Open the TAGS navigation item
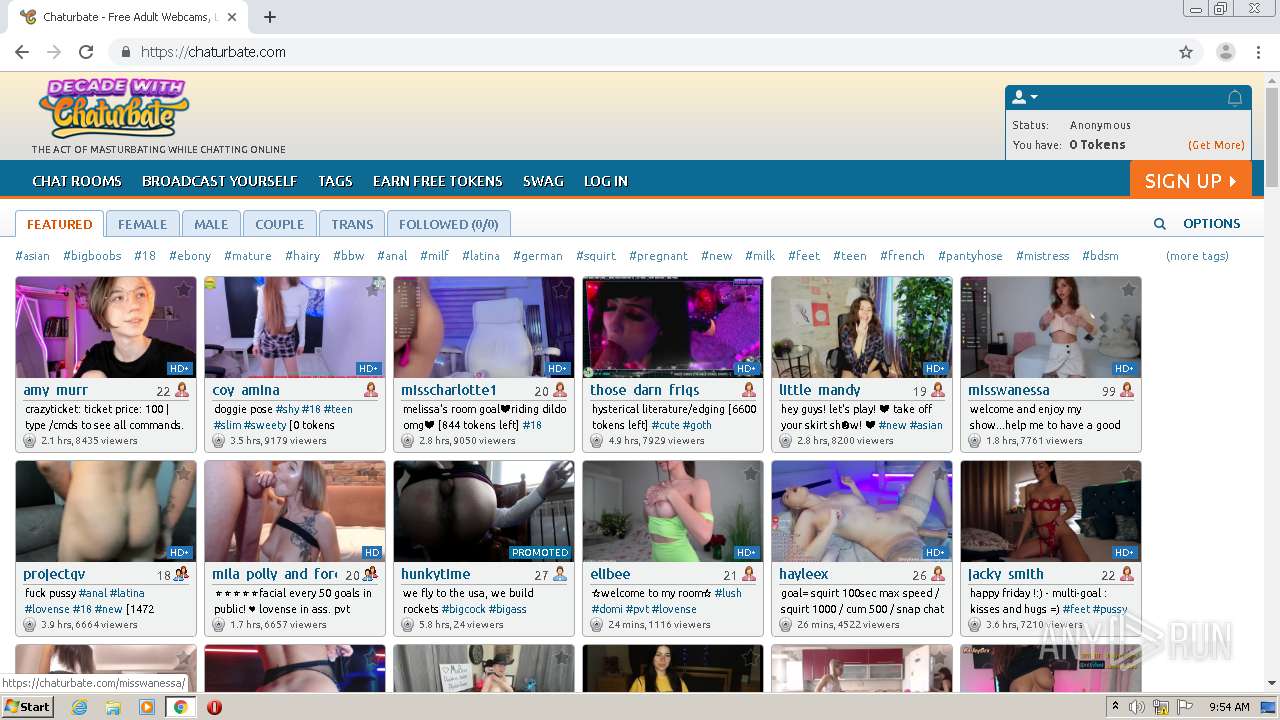The height and width of the screenshot is (720, 1280). tap(335, 181)
